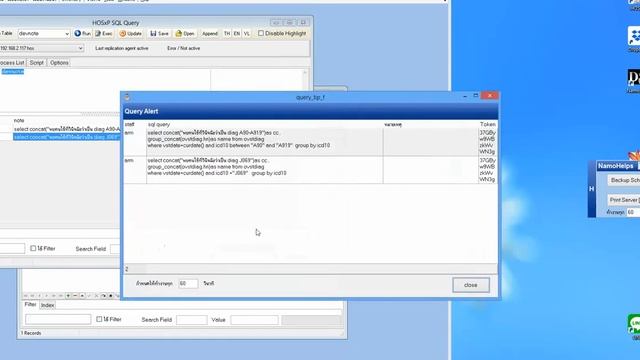Viewport: 640px width, 360px height.
Task: Click the close button in Query Alert dialog
Action: coord(471,285)
